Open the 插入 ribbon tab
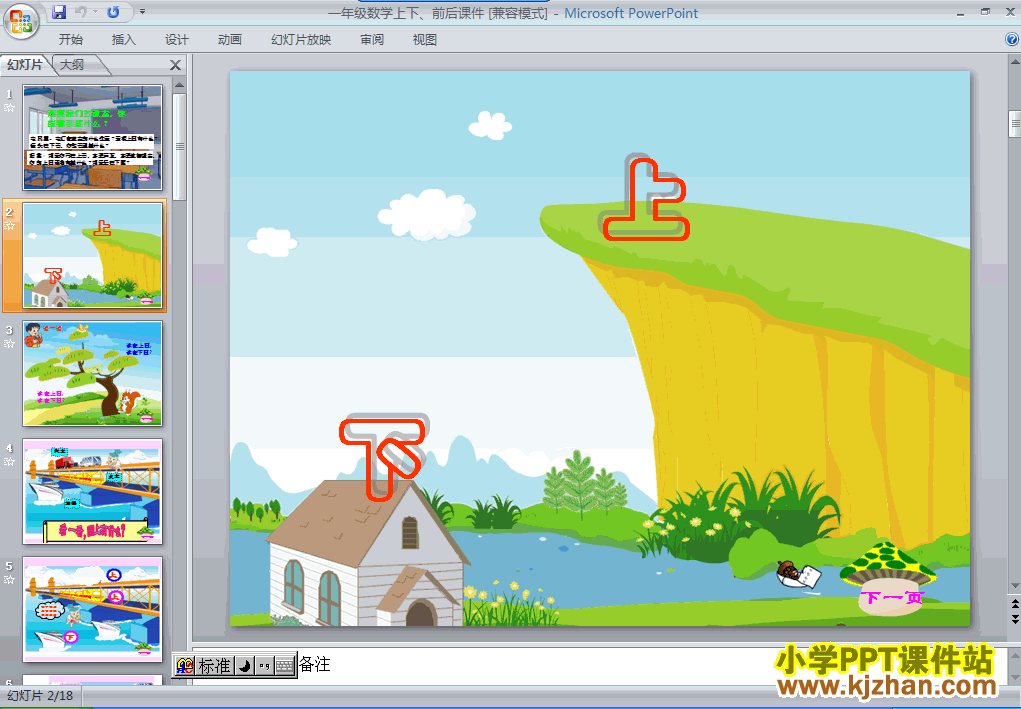 click(x=124, y=40)
